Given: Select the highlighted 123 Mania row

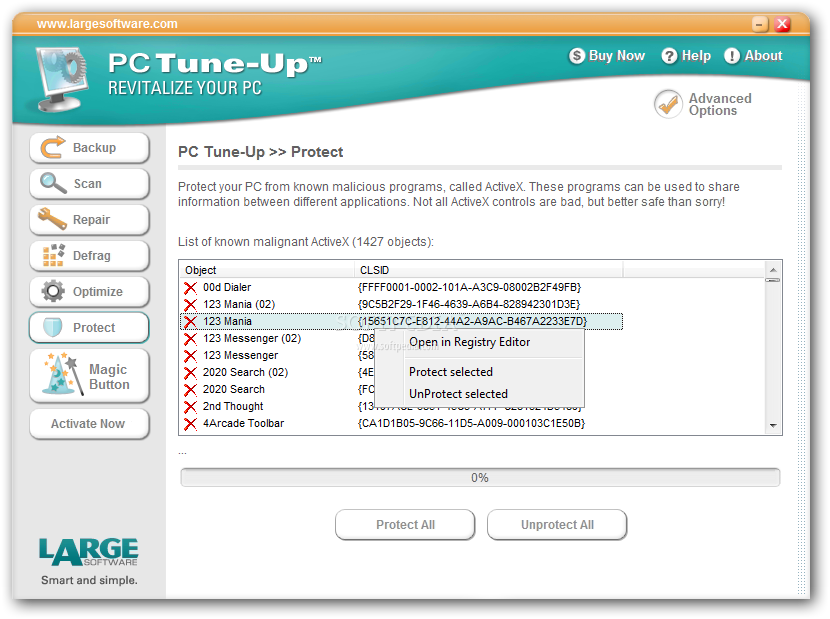Looking at the screenshot, I should click(402, 321).
